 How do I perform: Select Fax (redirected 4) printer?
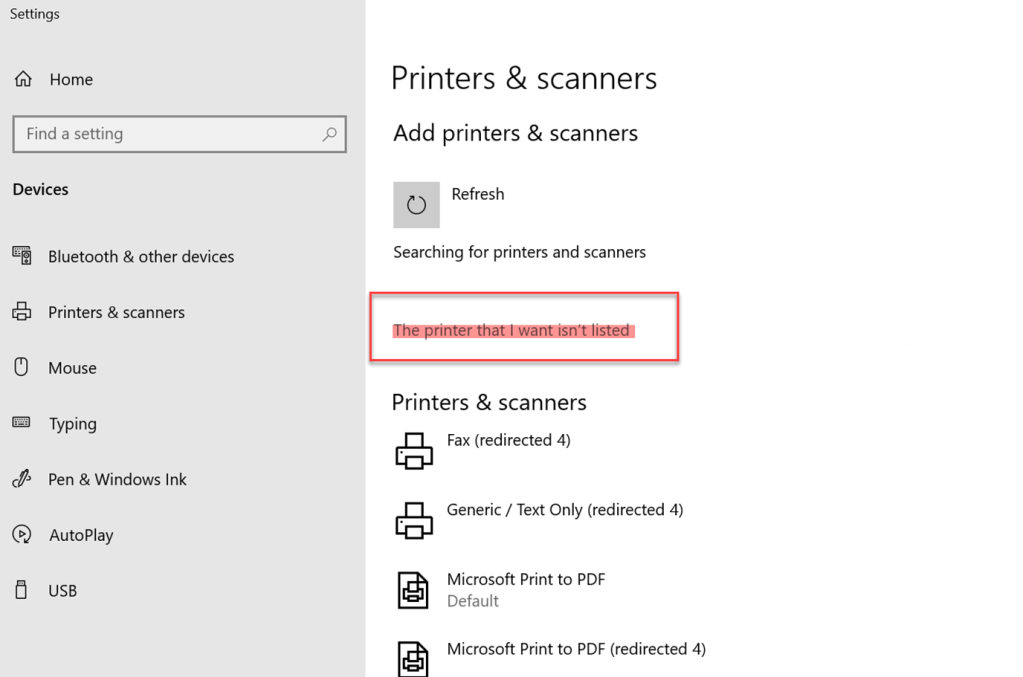(x=508, y=440)
